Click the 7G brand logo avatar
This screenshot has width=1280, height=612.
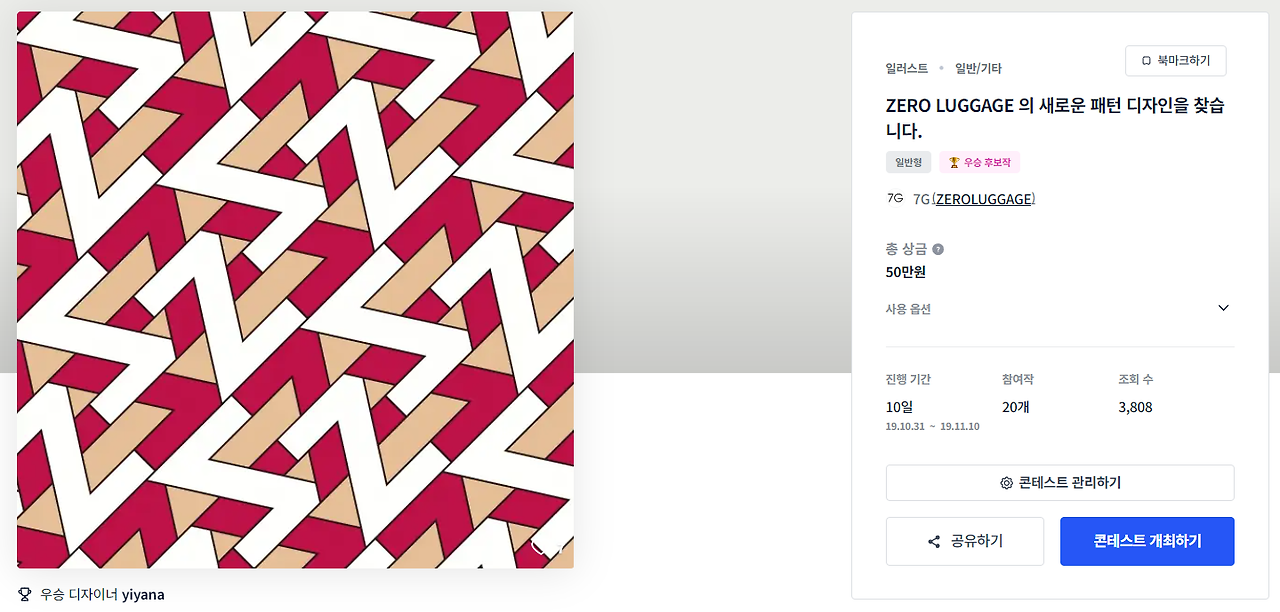895,199
